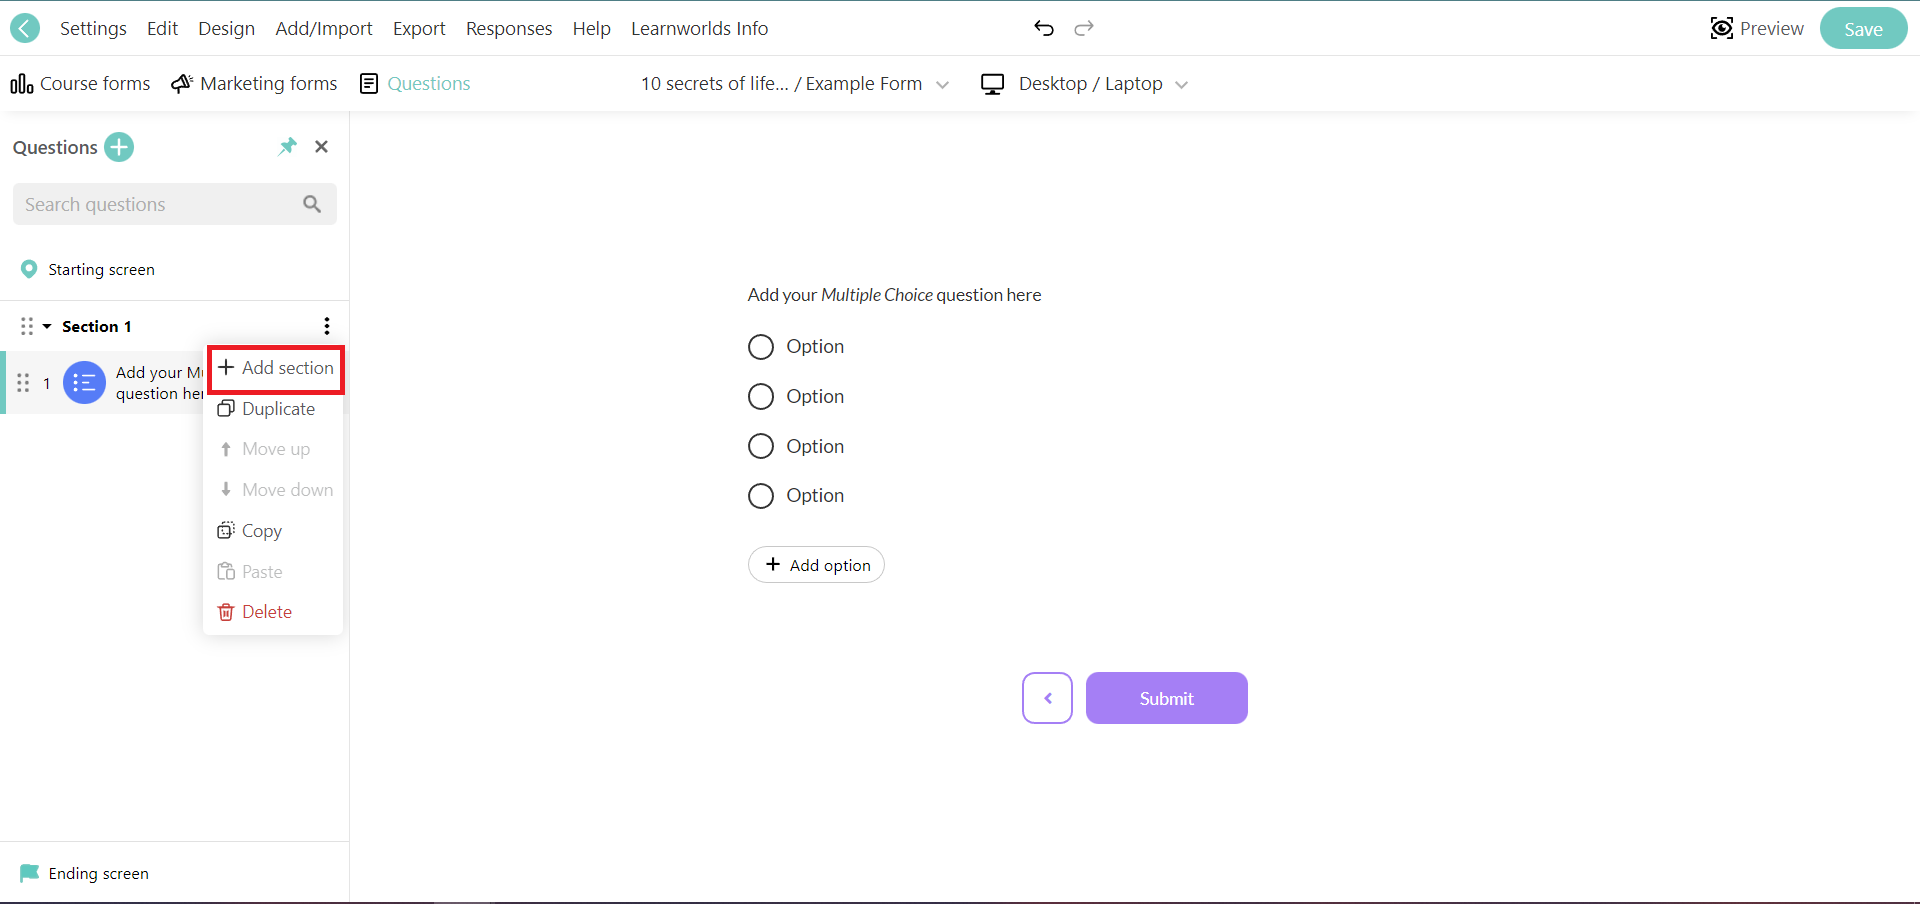Click the Save button
This screenshot has height=904, width=1920.
coord(1863,28)
